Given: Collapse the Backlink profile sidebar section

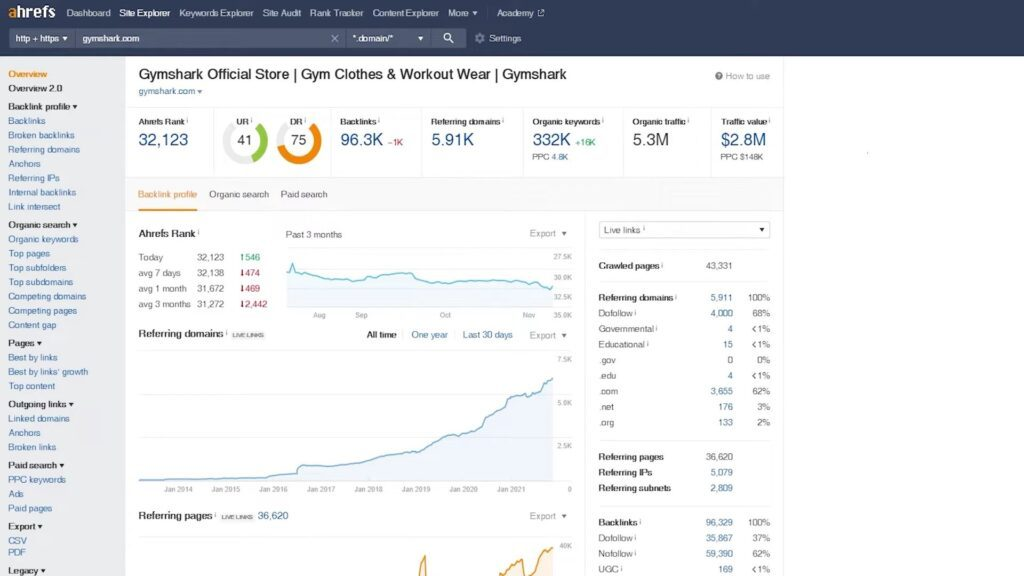Looking at the screenshot, I should (42, 106).
